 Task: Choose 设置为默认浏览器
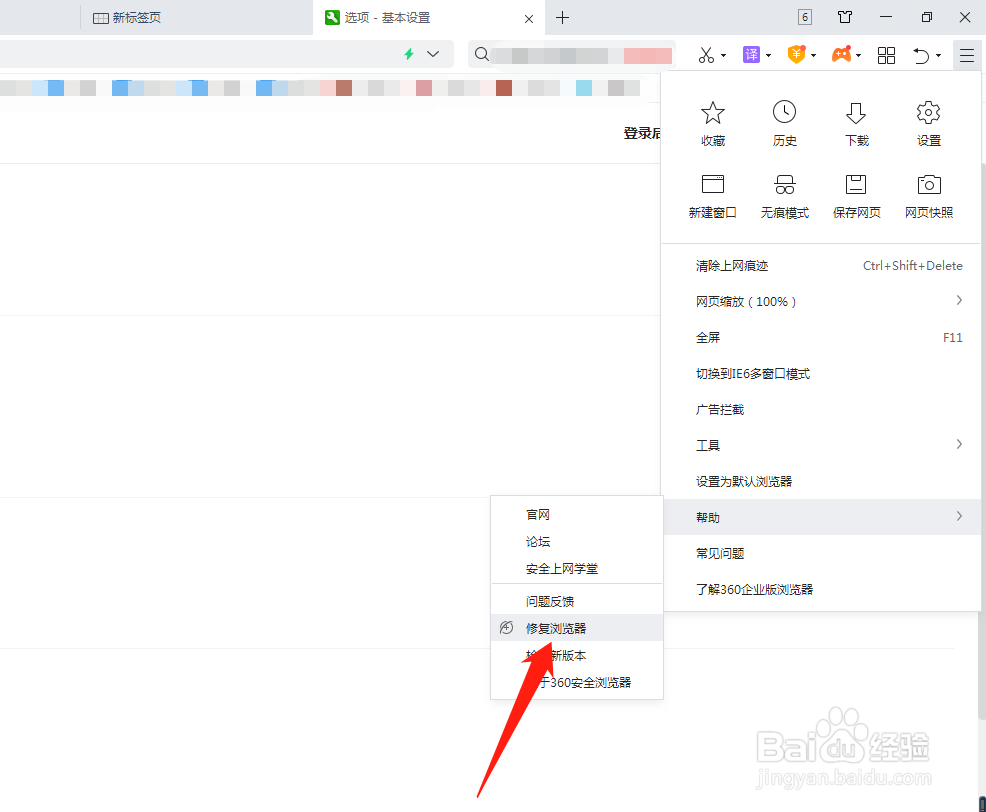point(822,481)
